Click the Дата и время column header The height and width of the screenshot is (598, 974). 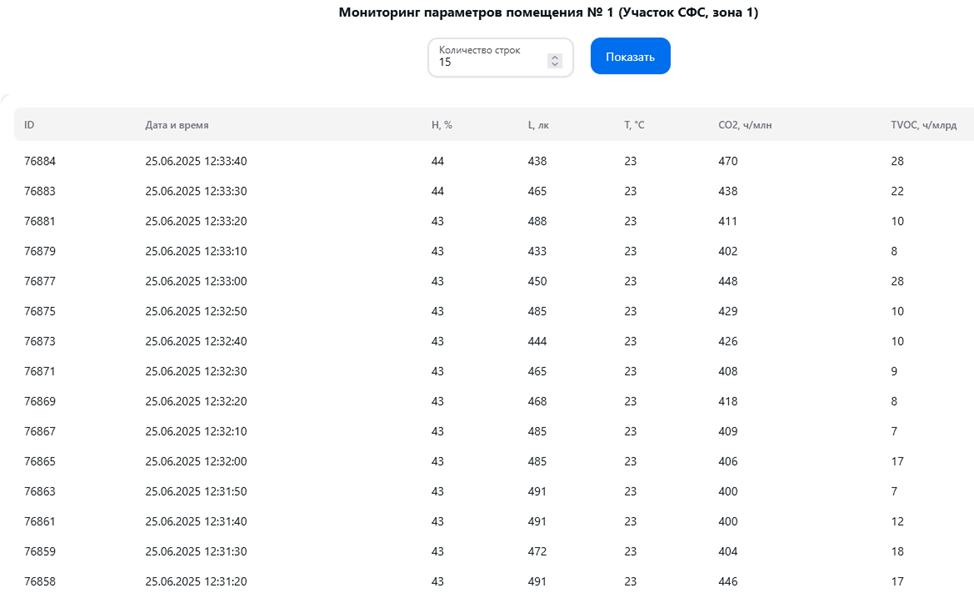tap(177, 125)
